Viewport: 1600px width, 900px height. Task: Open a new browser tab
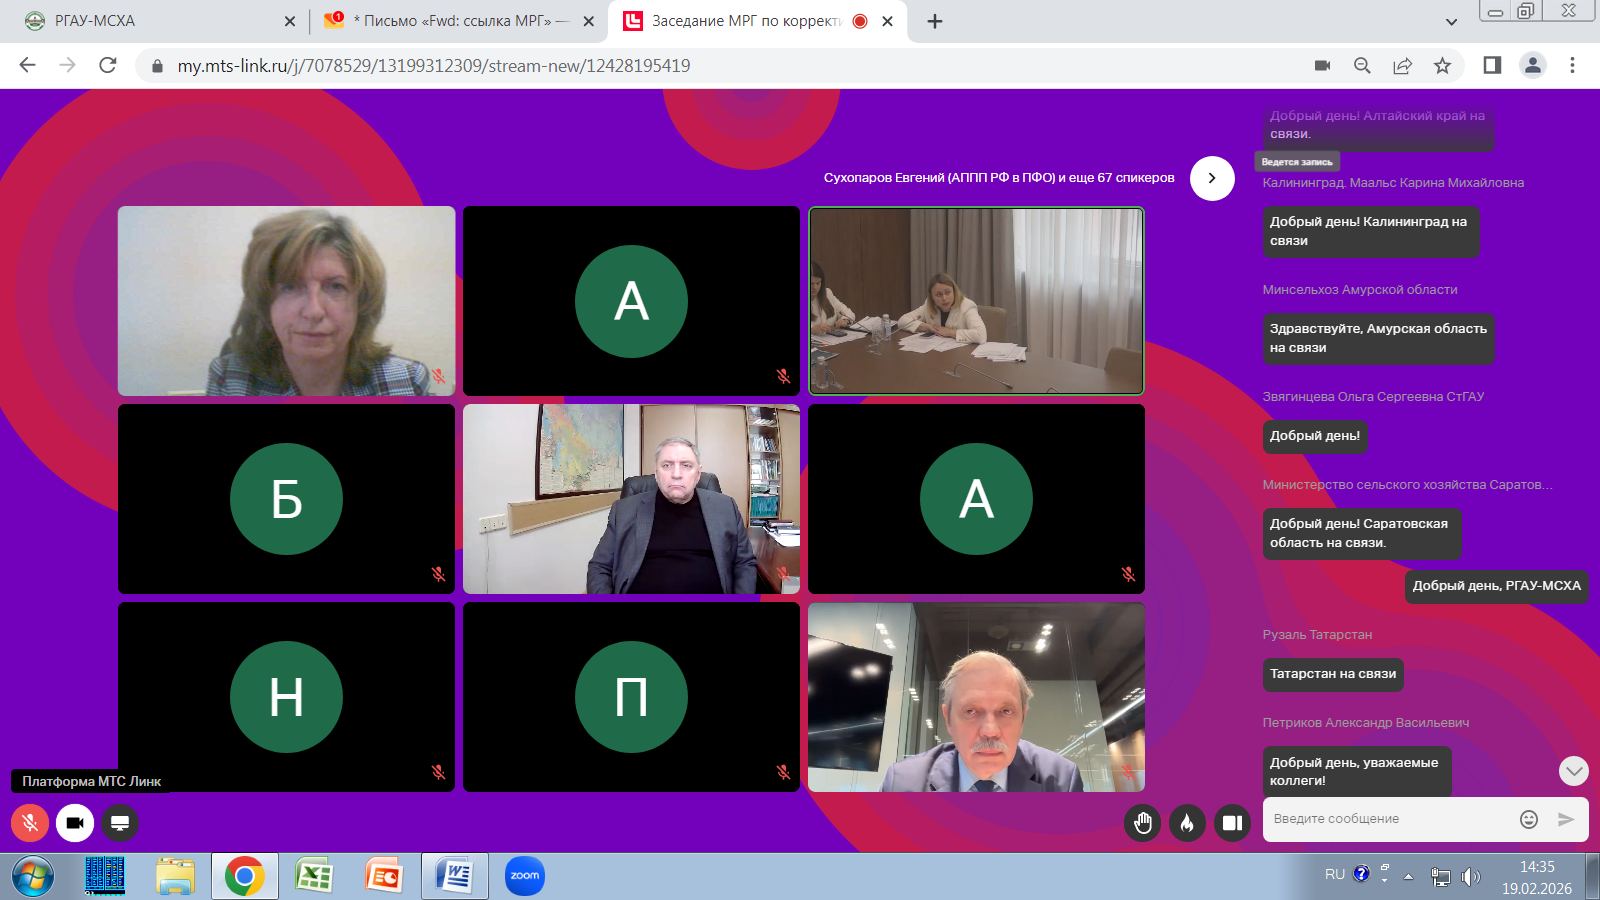click(935, 21)
